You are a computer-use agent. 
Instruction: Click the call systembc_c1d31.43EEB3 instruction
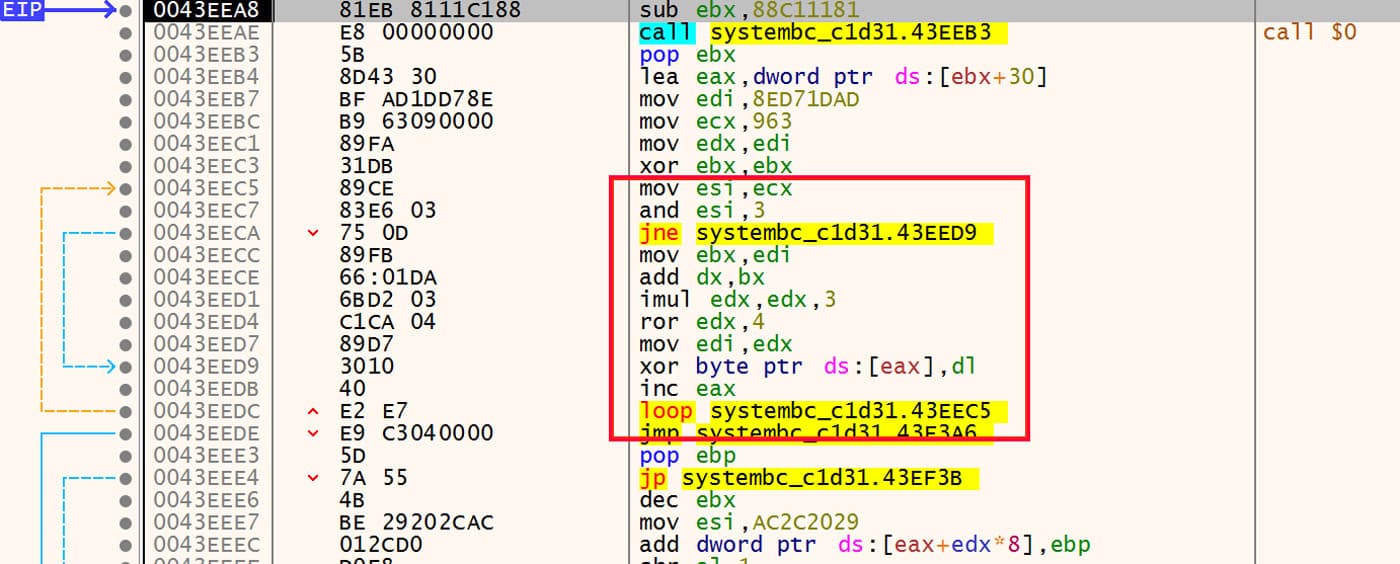823,33
